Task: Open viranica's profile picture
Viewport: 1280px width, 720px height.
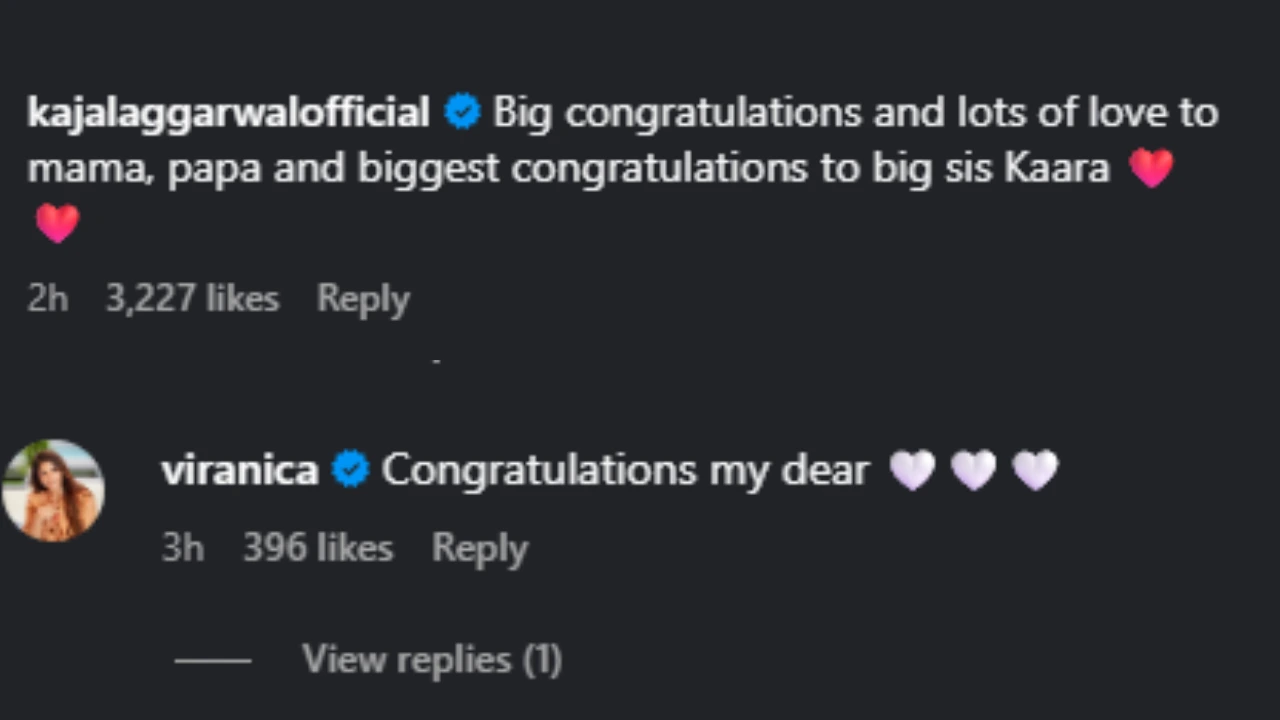Action: (x=55, y=487)
